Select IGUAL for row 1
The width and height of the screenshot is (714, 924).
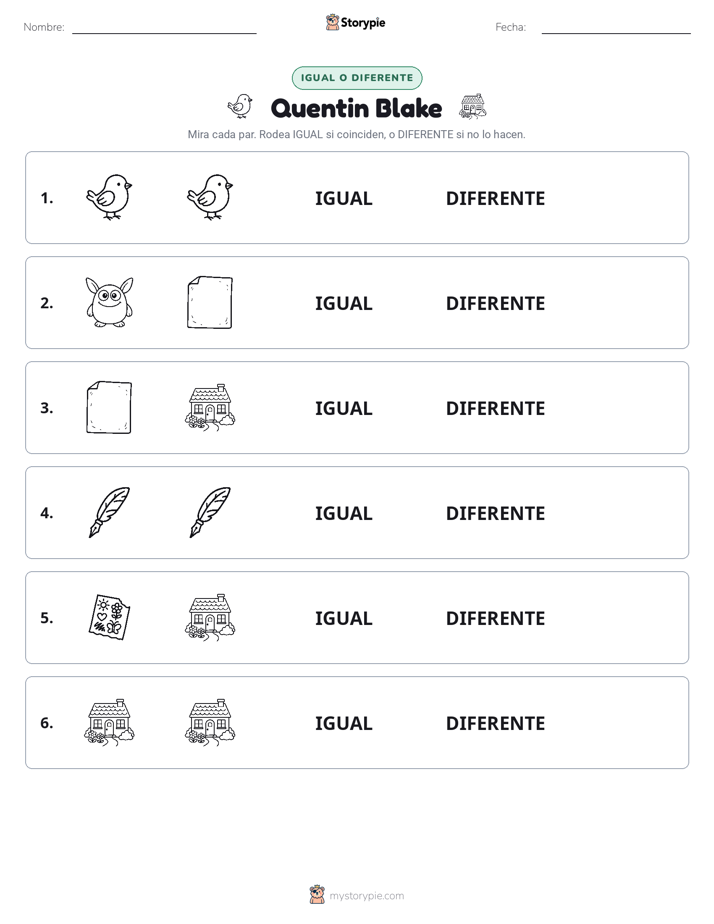343,198
